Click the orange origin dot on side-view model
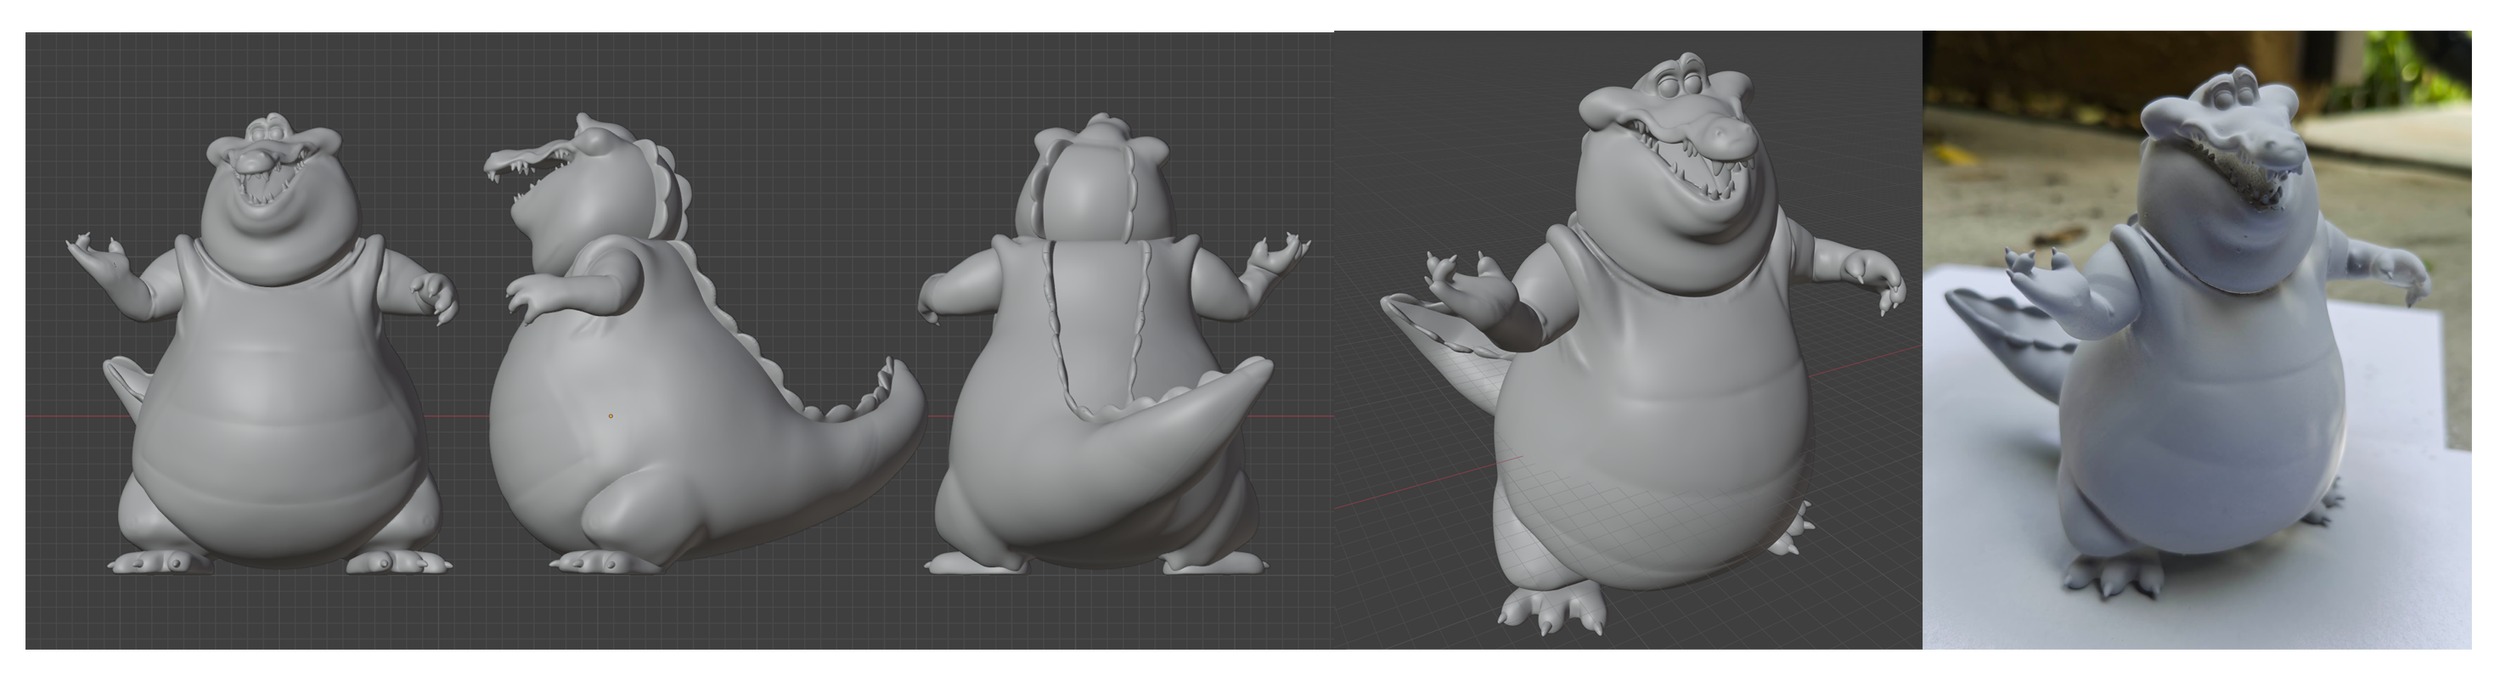This screenshot has height=676, width=2500. pos(611,416)
